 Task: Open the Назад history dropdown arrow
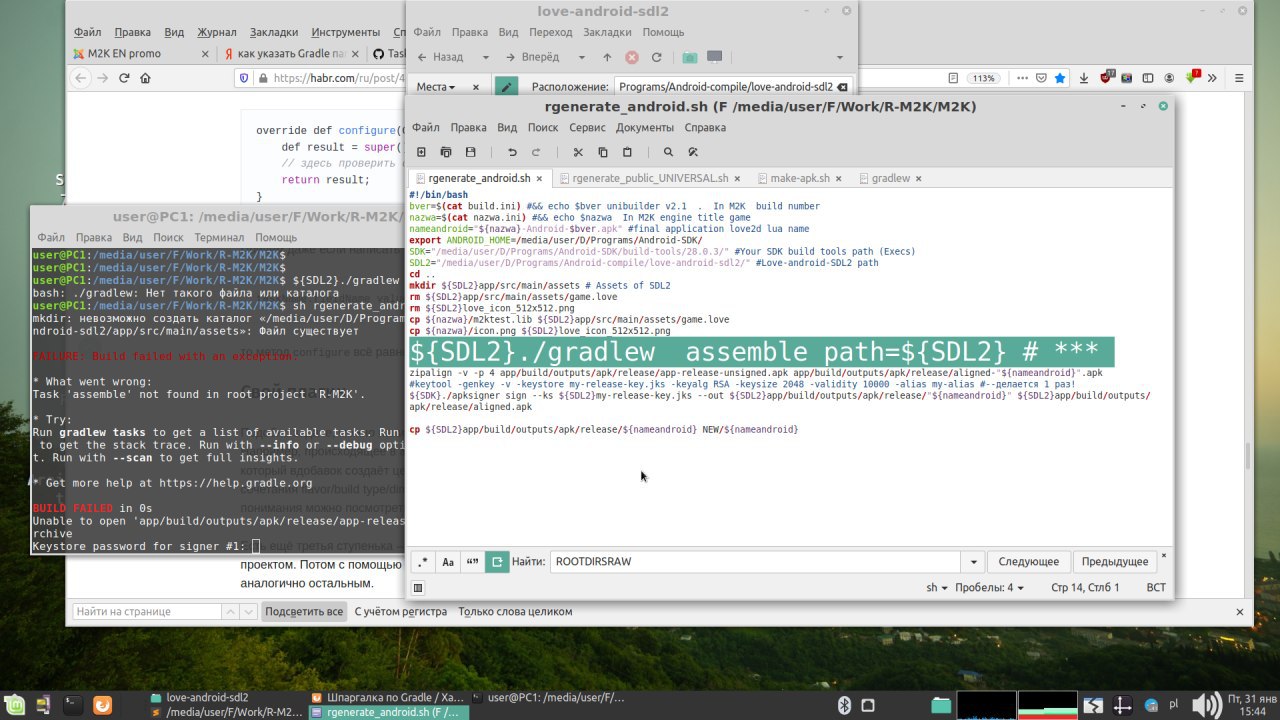tap(486, 57)
